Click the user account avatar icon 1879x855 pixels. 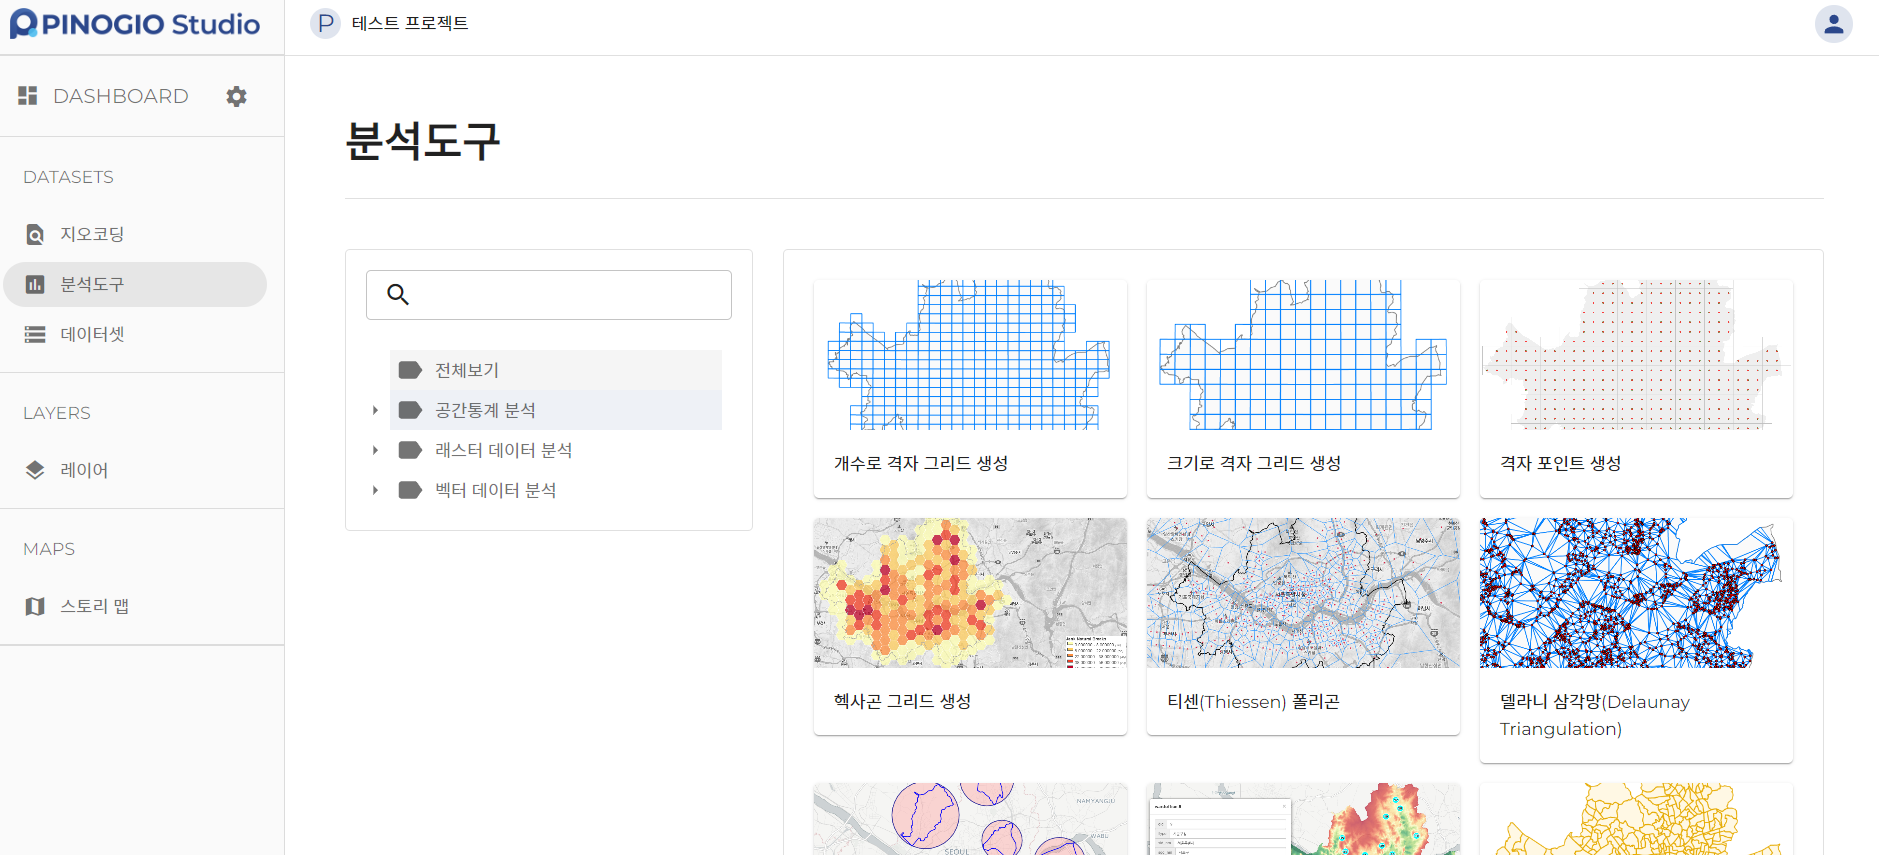[x=1833, y=24]
